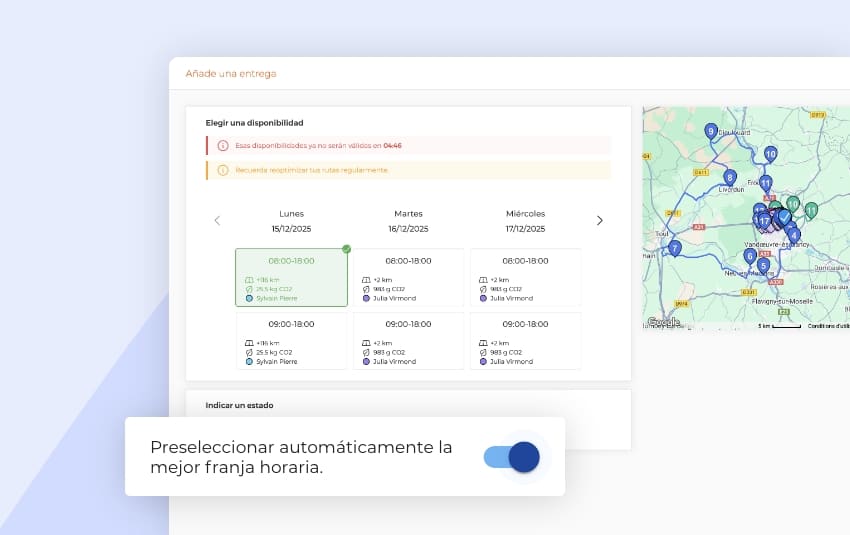Click blue map marker number 6
Screen dimensions: 850x535
(750, 256)
